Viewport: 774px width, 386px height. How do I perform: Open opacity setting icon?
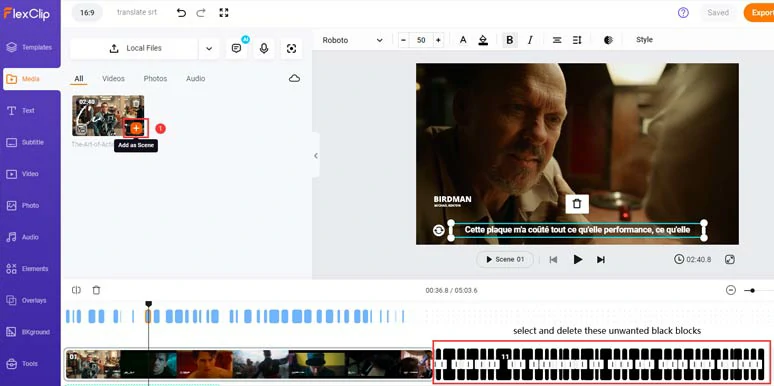pyautogui.click(x=608, y=40)
